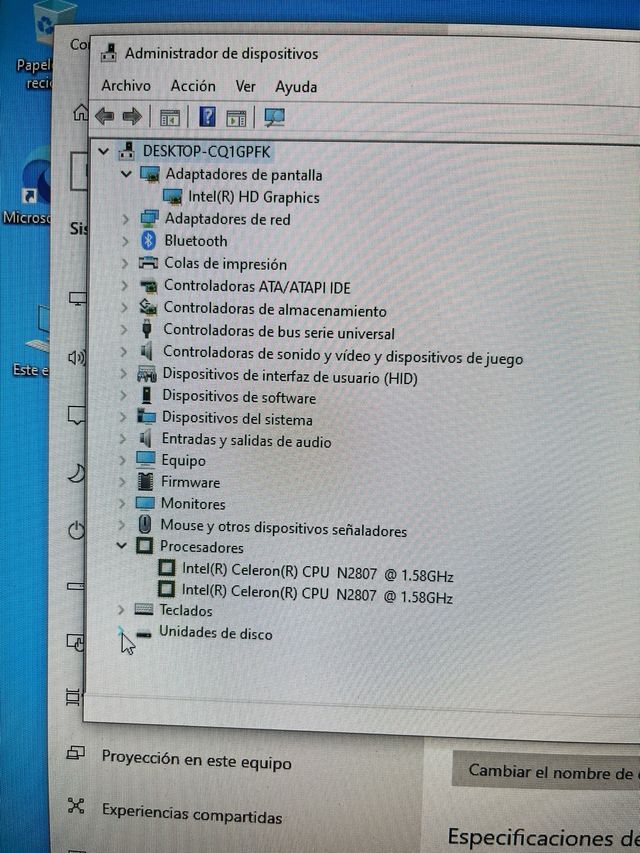640x853 pixels.
Task: Select the first Intel Celeron N2807 processor
Action: tap(317, 569)
